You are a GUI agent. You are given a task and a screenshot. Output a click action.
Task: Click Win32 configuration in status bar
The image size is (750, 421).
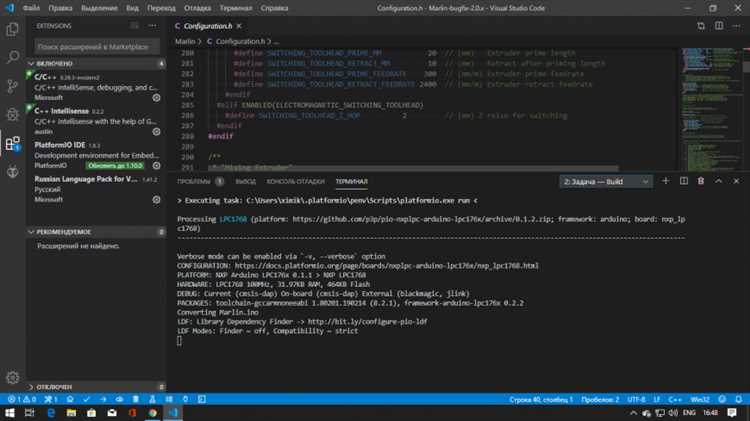coord(700,399)
